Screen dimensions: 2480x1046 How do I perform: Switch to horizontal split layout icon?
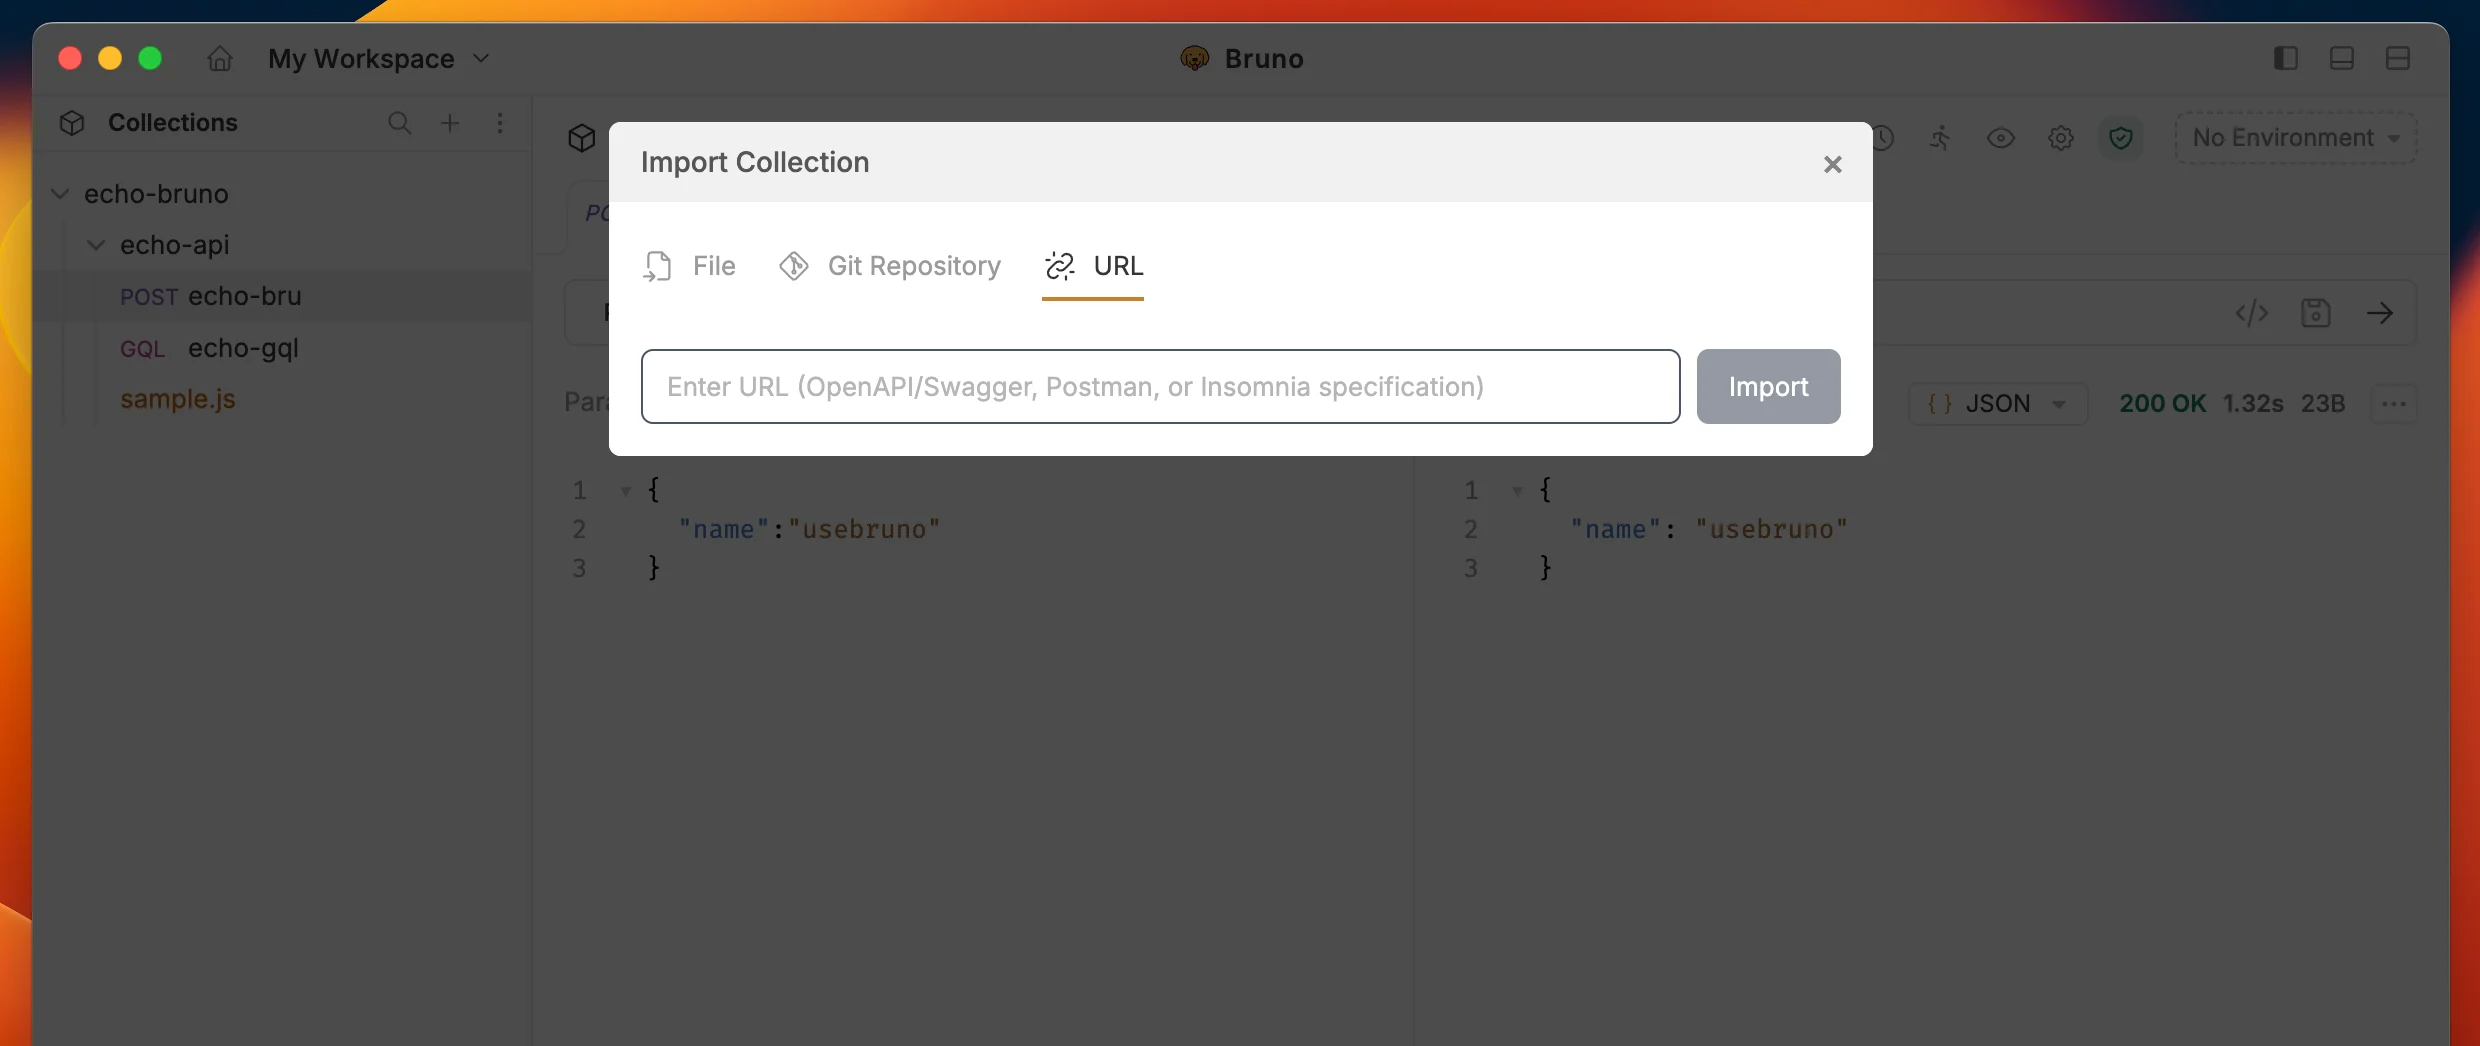[x=2397, y=58]
